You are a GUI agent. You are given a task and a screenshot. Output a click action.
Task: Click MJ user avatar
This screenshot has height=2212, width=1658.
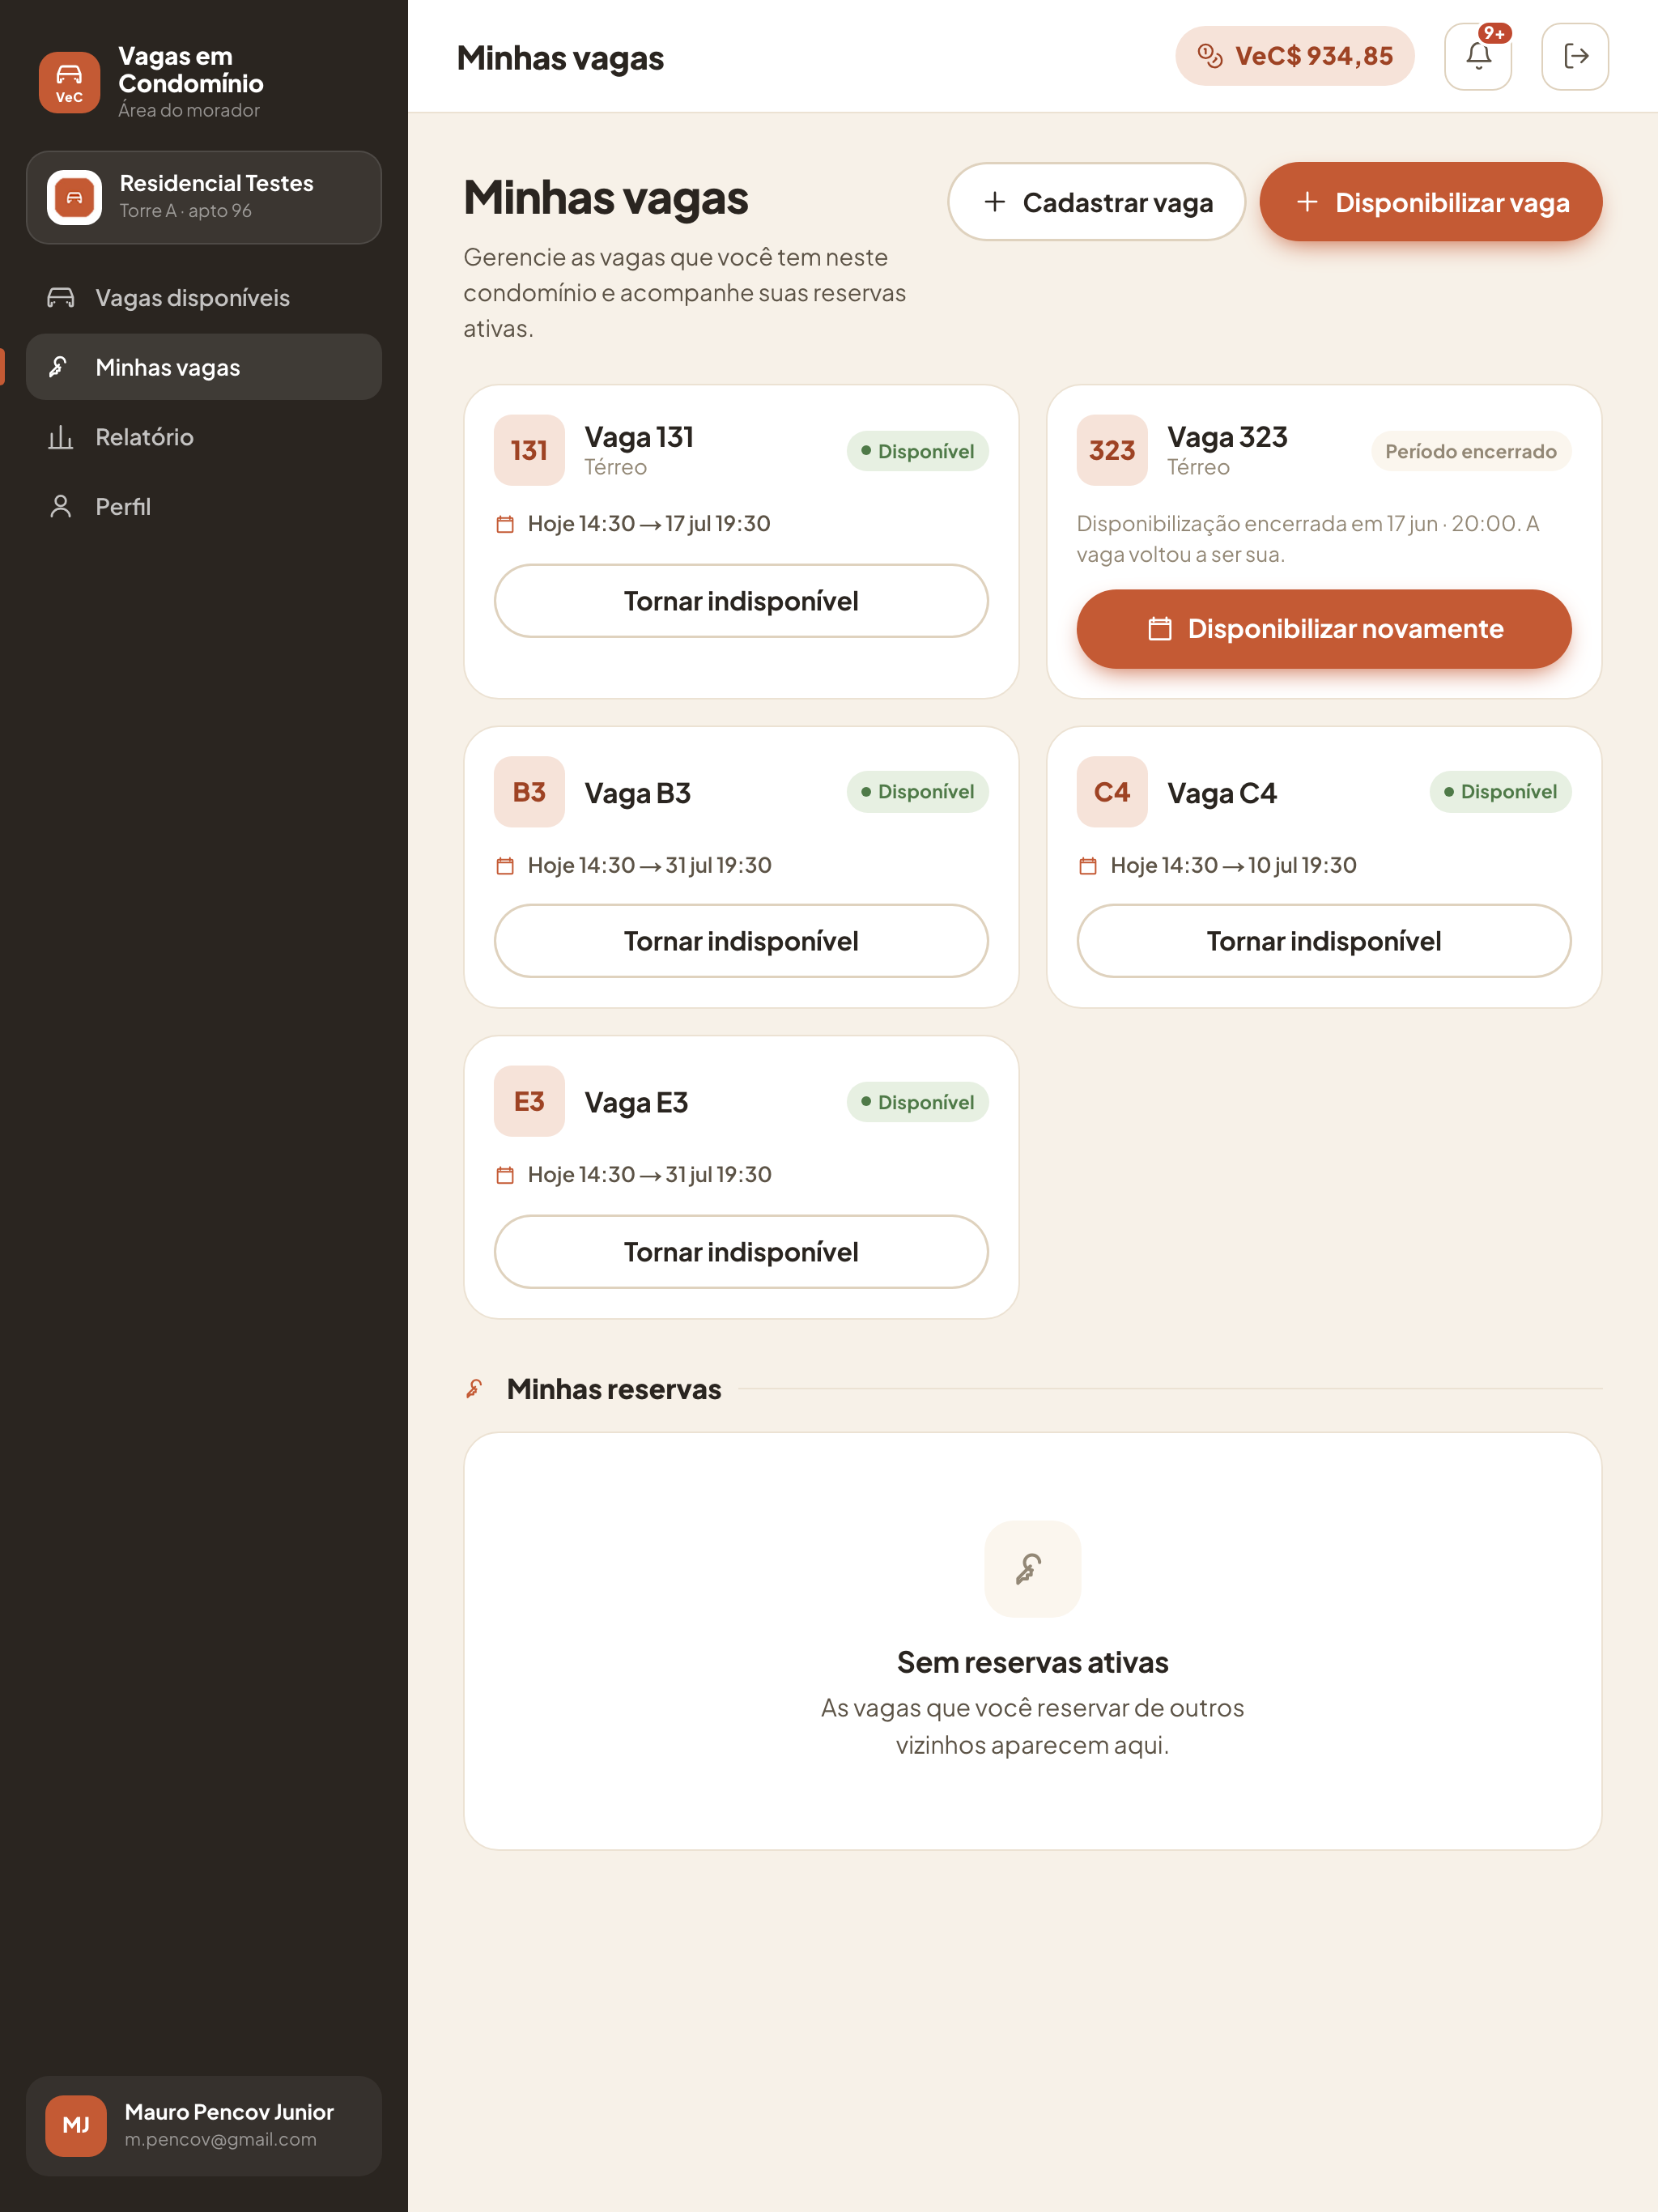click(76, 2126)
